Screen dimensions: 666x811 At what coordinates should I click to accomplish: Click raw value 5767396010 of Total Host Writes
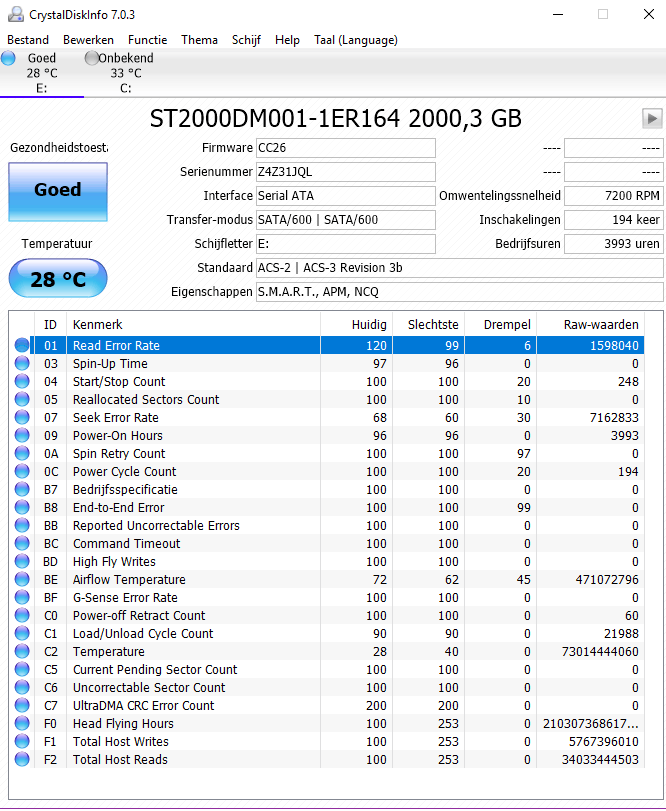604,741
